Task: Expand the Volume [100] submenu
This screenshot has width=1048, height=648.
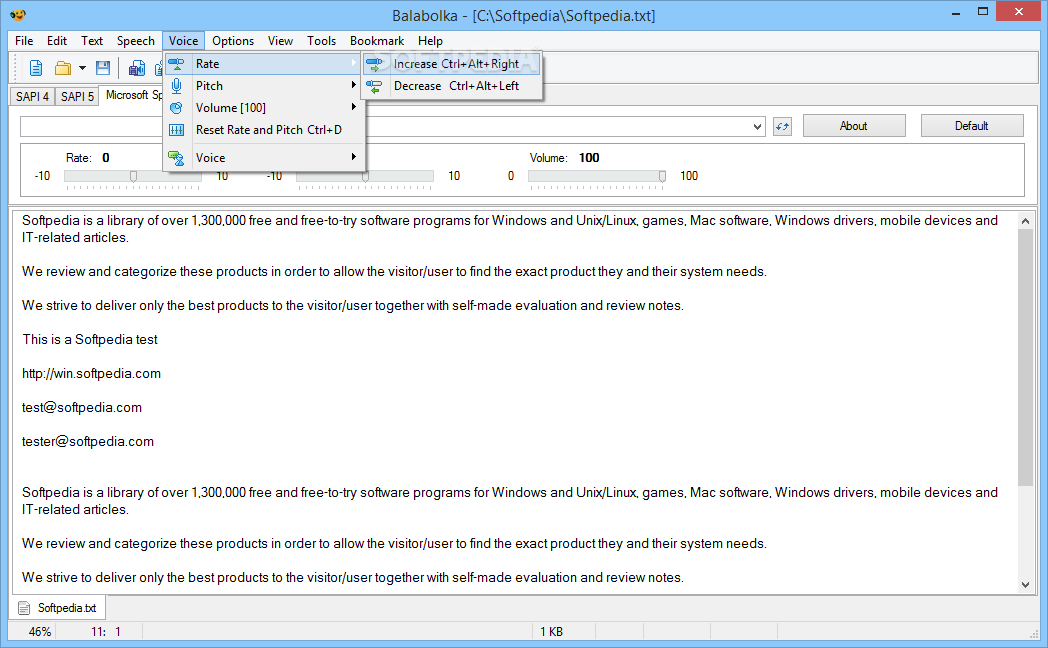Action: pyautogui.click(x=264, y=108)
